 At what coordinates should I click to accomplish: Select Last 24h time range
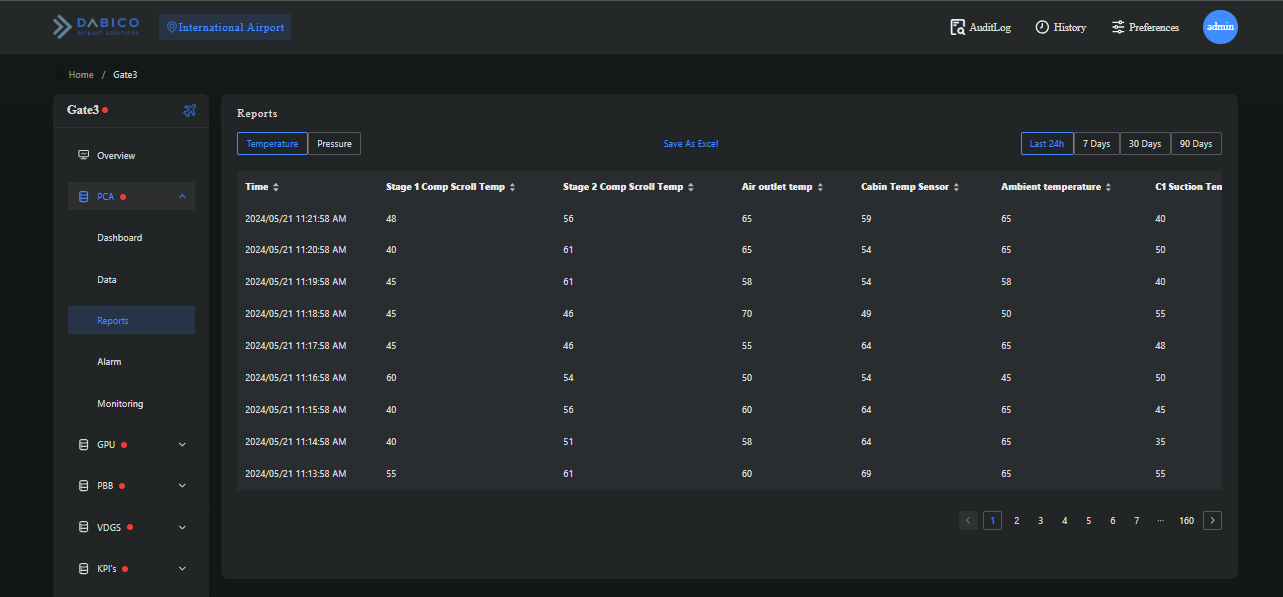coord(1047,144)
